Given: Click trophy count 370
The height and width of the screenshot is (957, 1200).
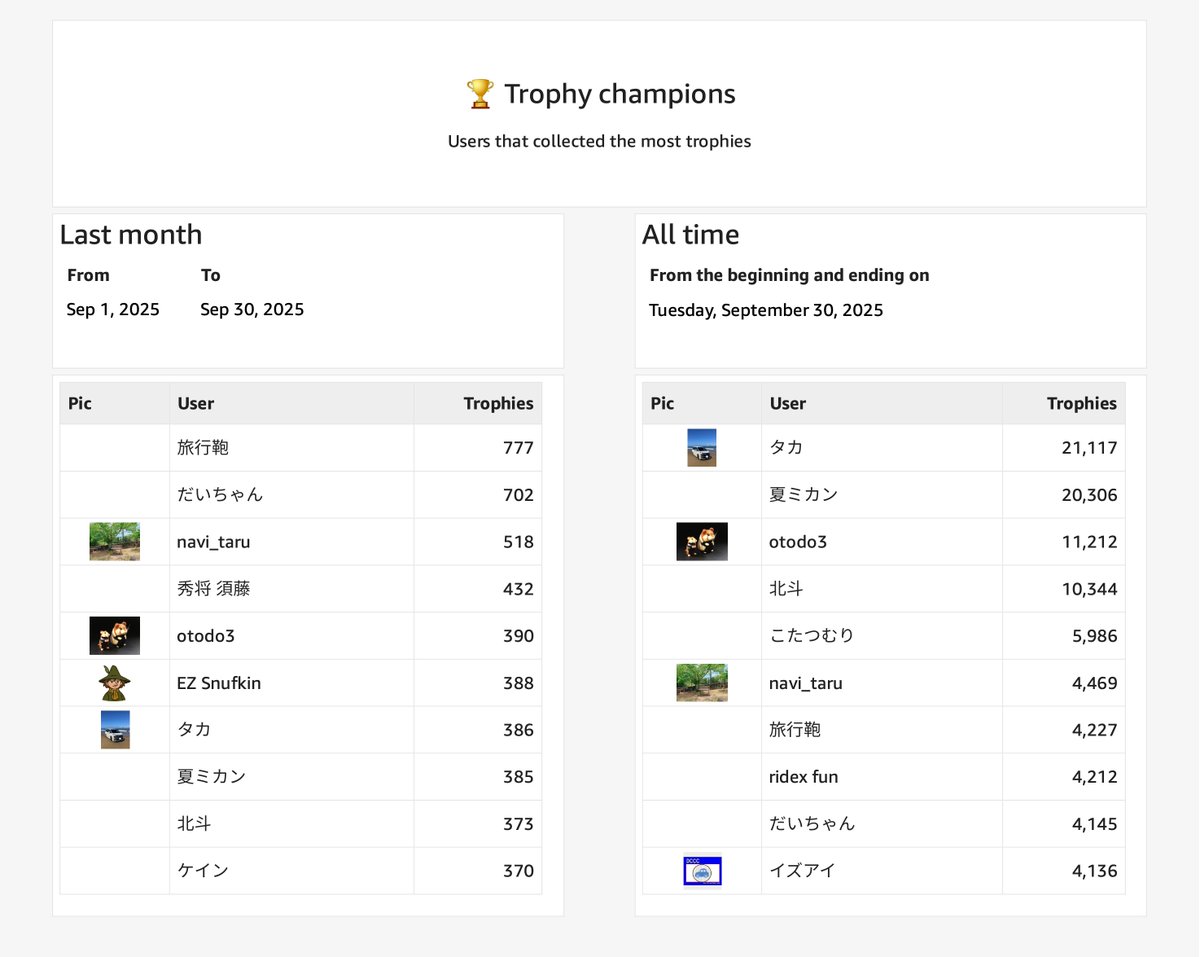Looking at the screenshot, I should tap(518, 871).
